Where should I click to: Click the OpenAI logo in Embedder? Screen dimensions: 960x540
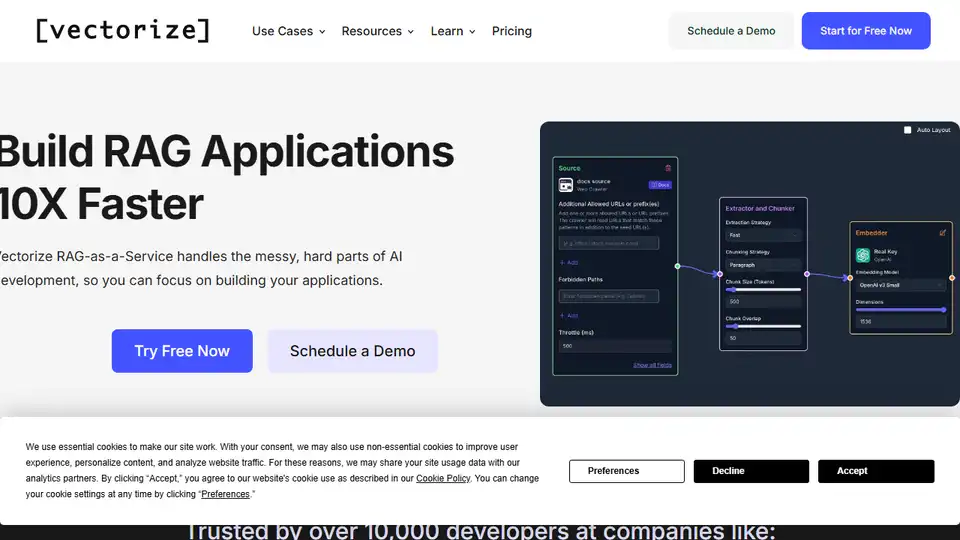coord(863,255)
